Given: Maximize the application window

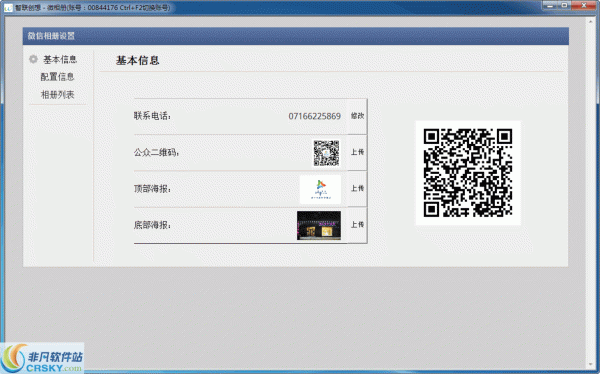Looking at the screenshot, I should (565, 5).
